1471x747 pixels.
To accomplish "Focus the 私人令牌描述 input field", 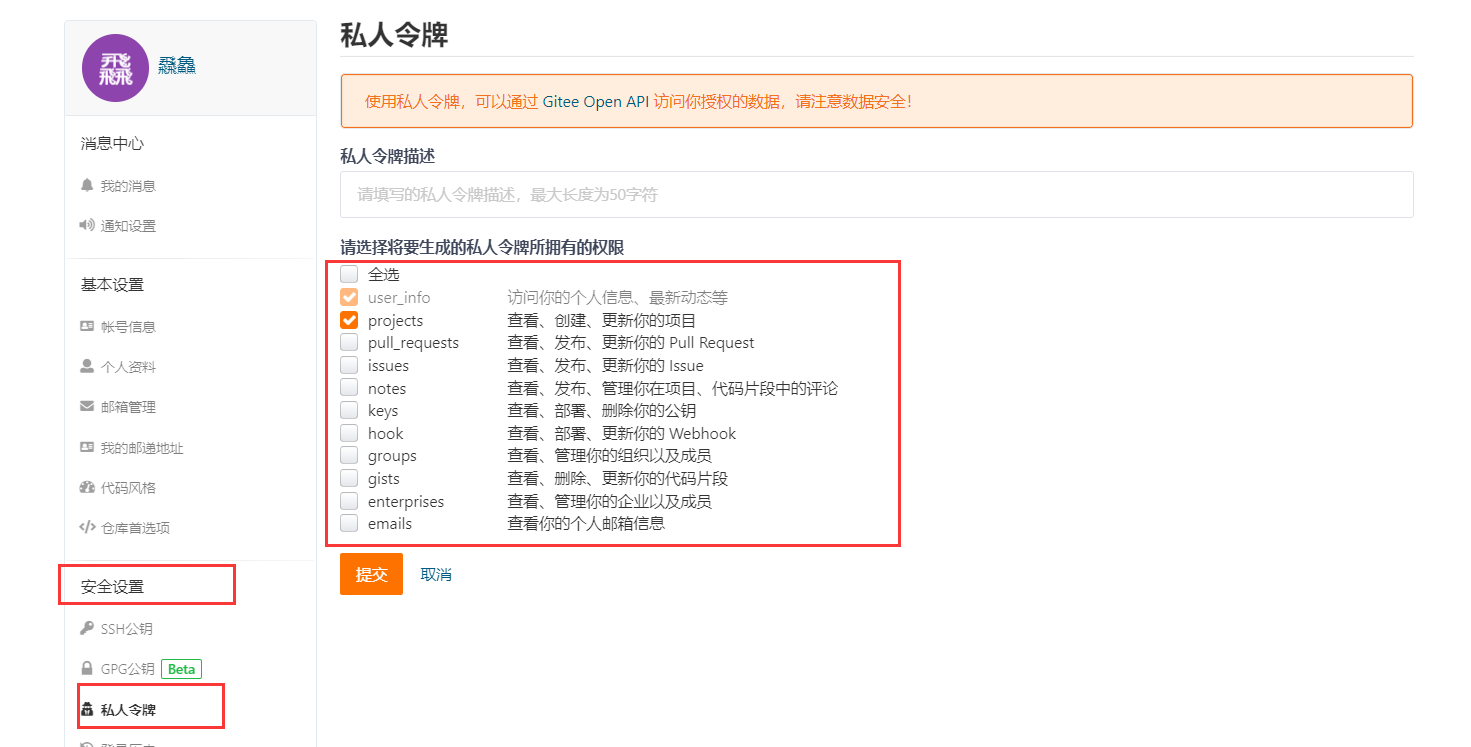I will [877, 194].
